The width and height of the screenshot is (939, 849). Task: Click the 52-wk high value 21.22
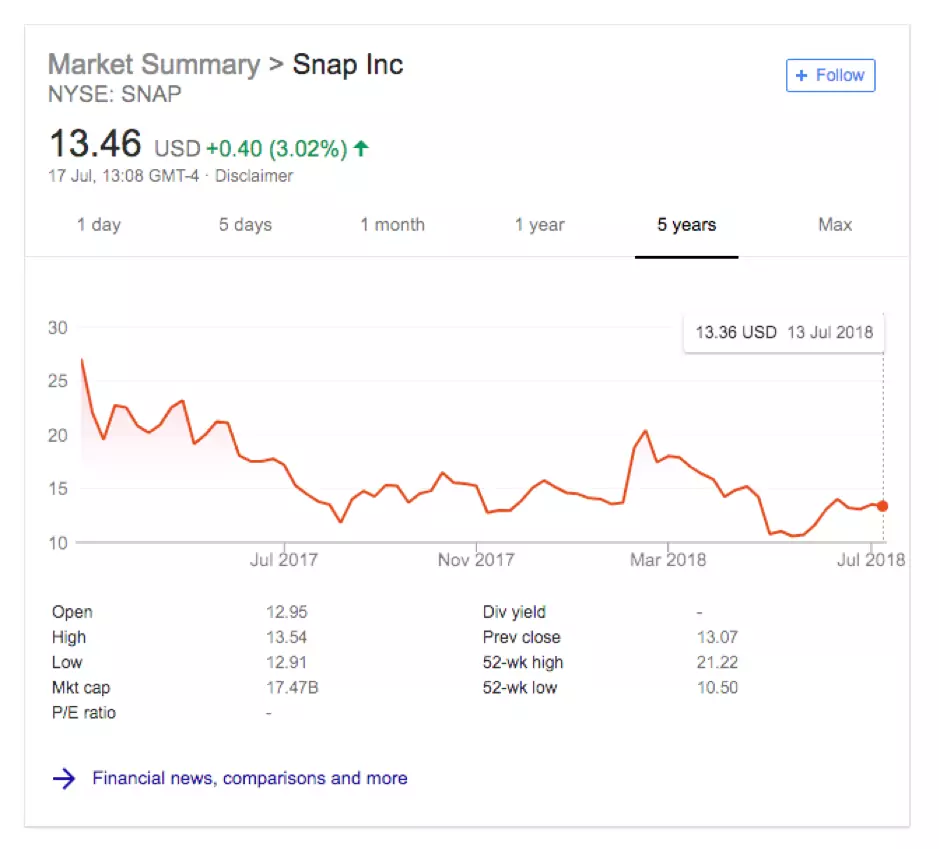coord(715,662)
